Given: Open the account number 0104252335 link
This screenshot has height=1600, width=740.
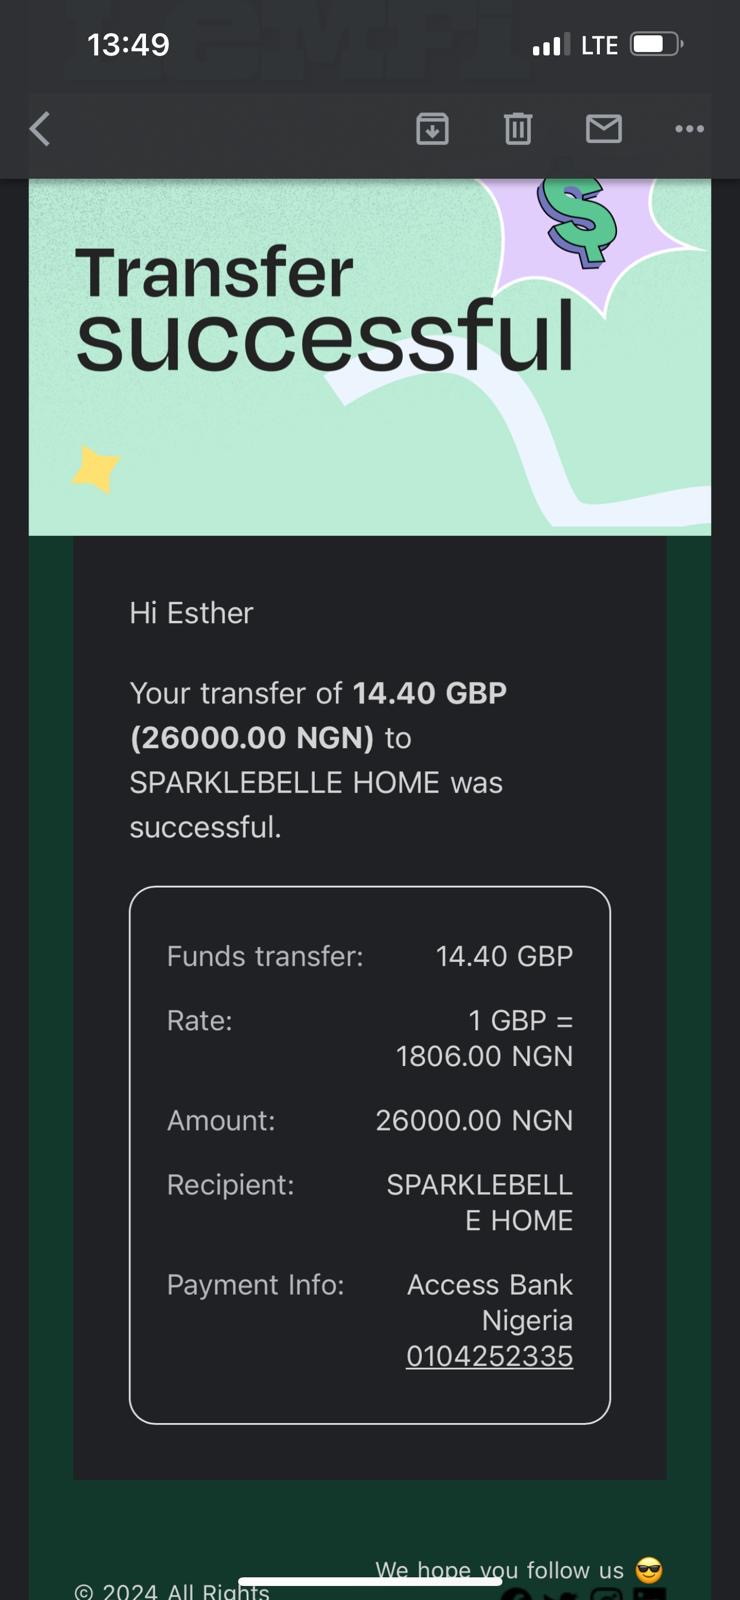Looking at the screenshot, I should pos(489,1356).
